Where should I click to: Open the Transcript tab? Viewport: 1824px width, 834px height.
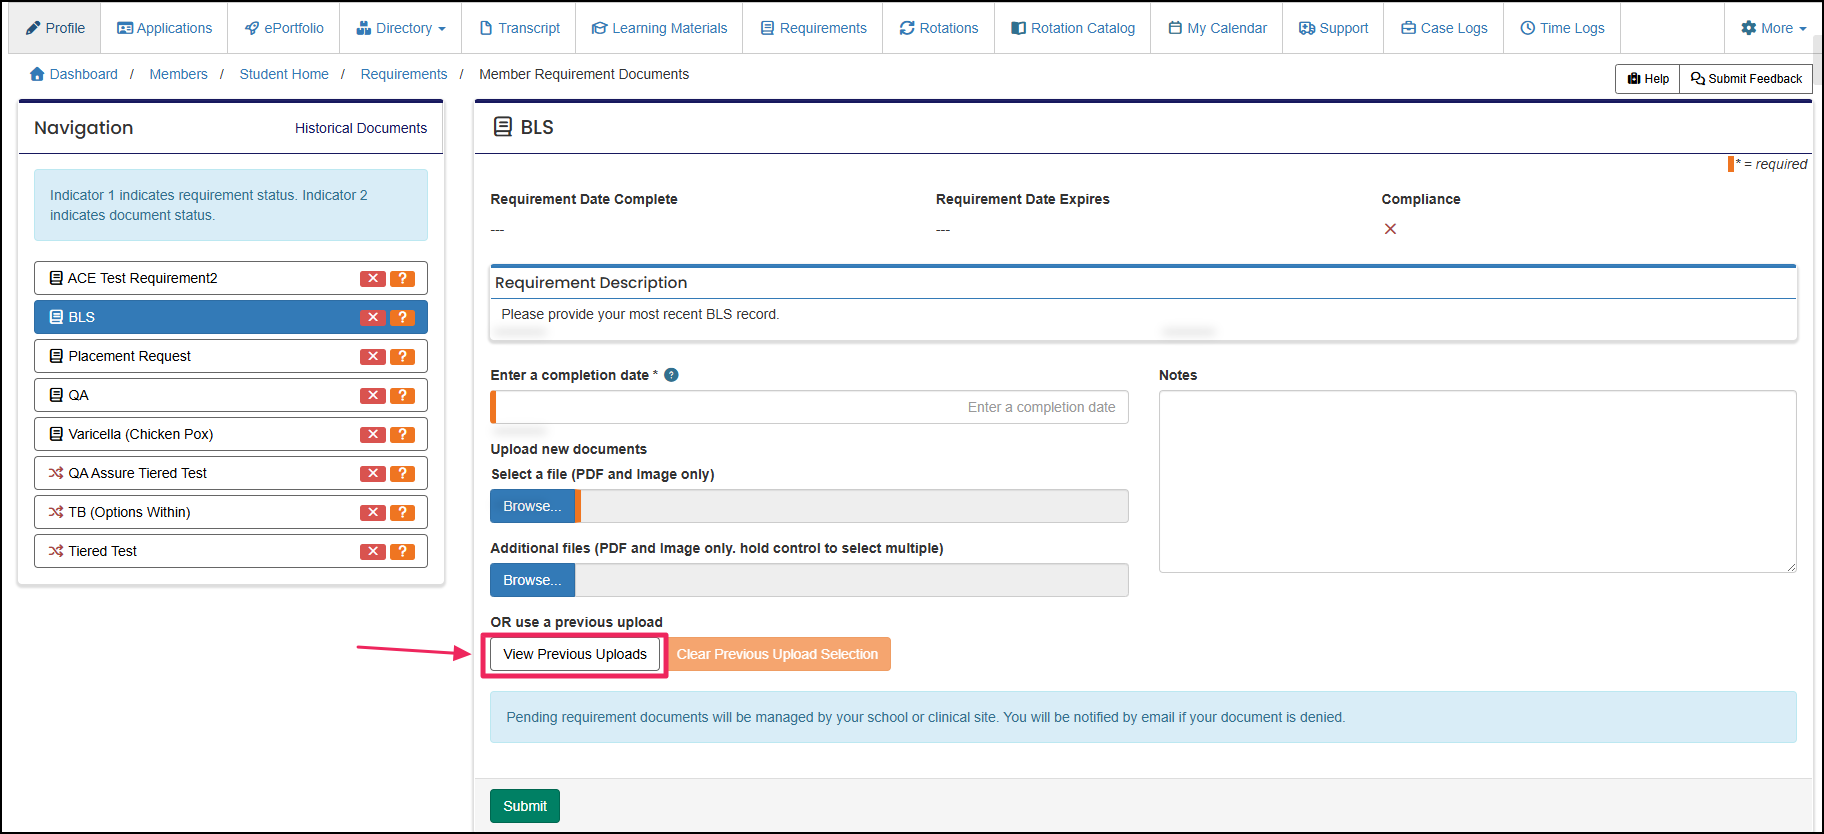click(519, 28)
